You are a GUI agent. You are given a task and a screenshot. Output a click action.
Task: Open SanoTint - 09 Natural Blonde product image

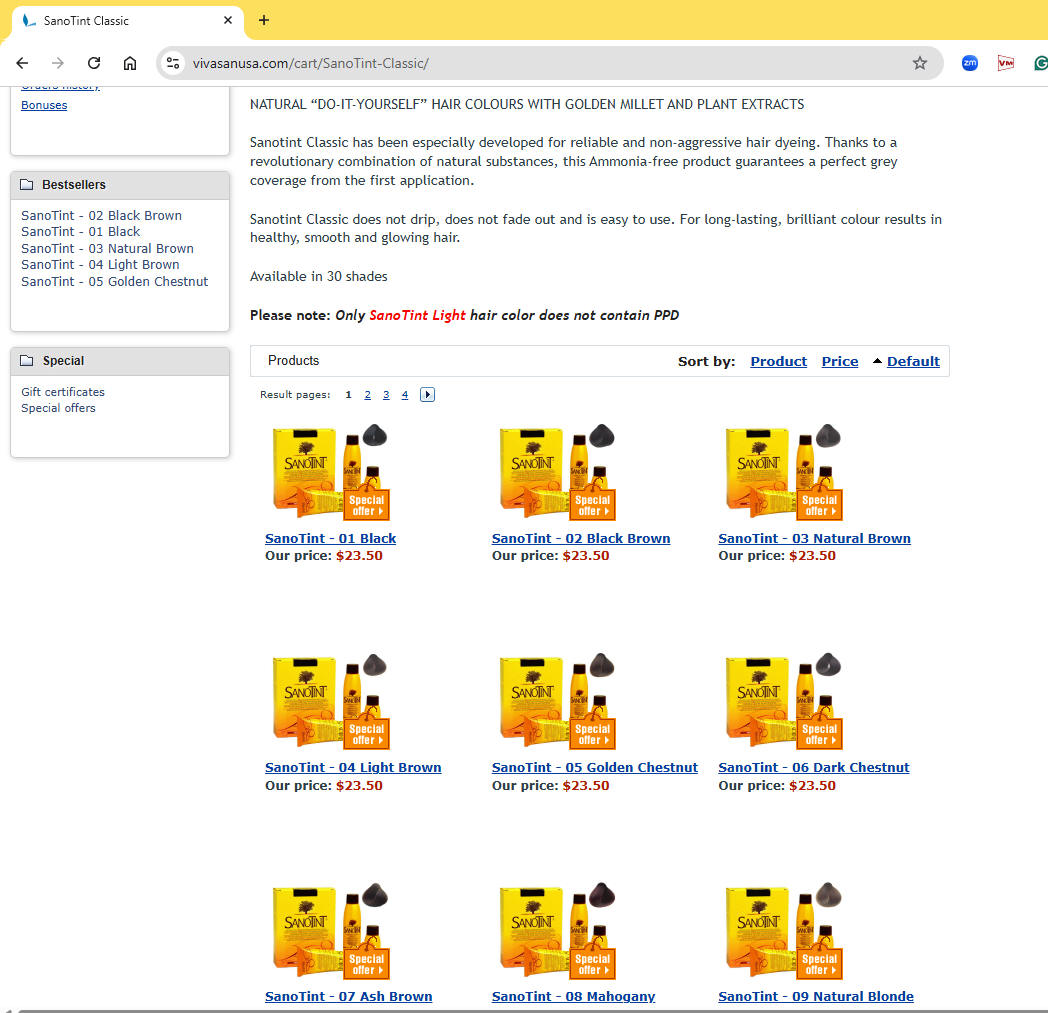[x=784, y=931]
